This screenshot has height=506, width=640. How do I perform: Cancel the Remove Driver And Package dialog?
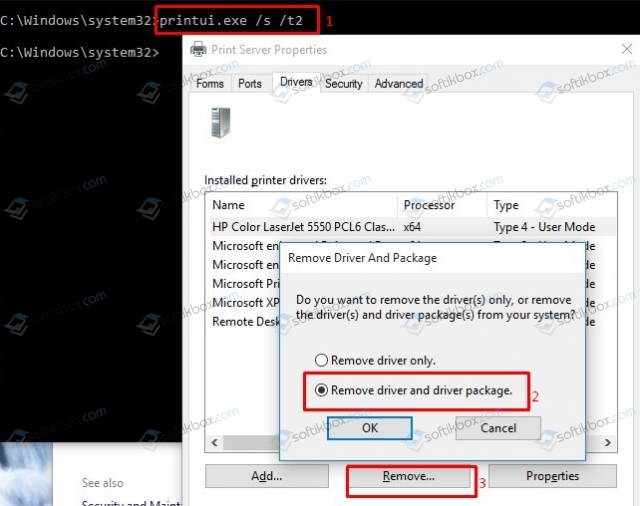point(498,428)
